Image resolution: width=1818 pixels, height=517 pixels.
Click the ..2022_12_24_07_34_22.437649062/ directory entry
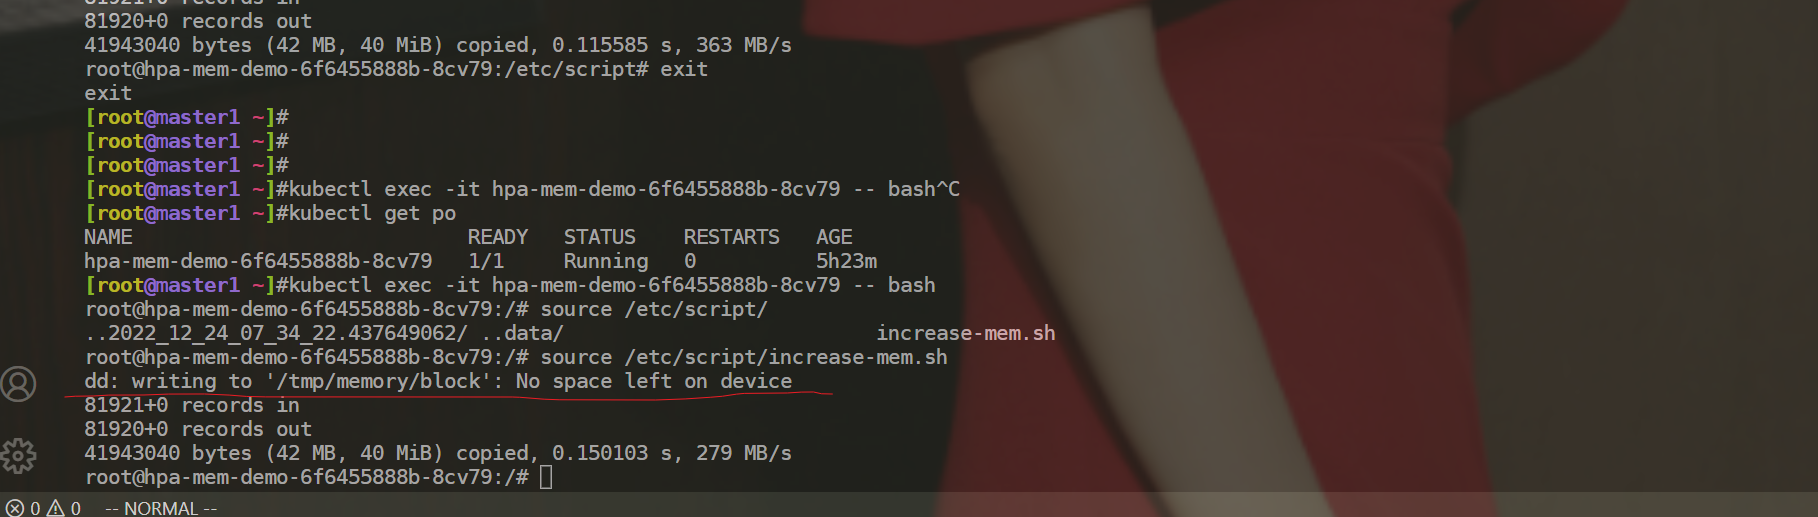click(x=276, y=333)
